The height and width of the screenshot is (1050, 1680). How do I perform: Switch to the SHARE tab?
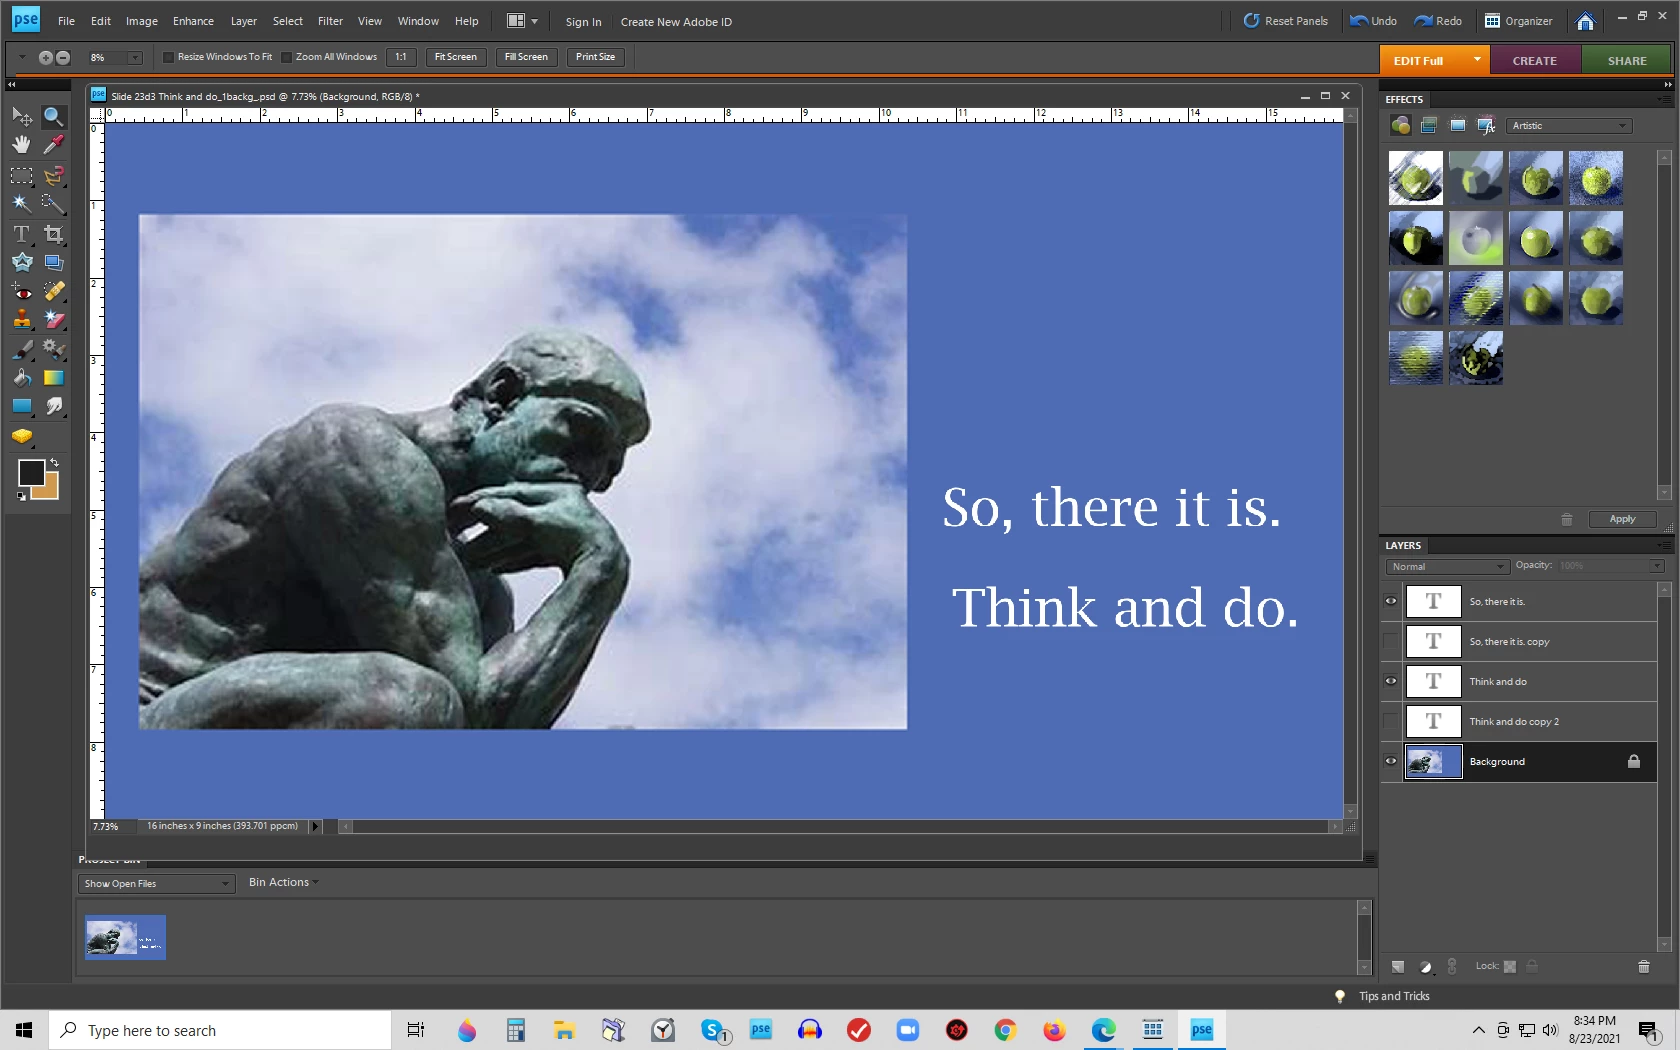[1627, 61]
